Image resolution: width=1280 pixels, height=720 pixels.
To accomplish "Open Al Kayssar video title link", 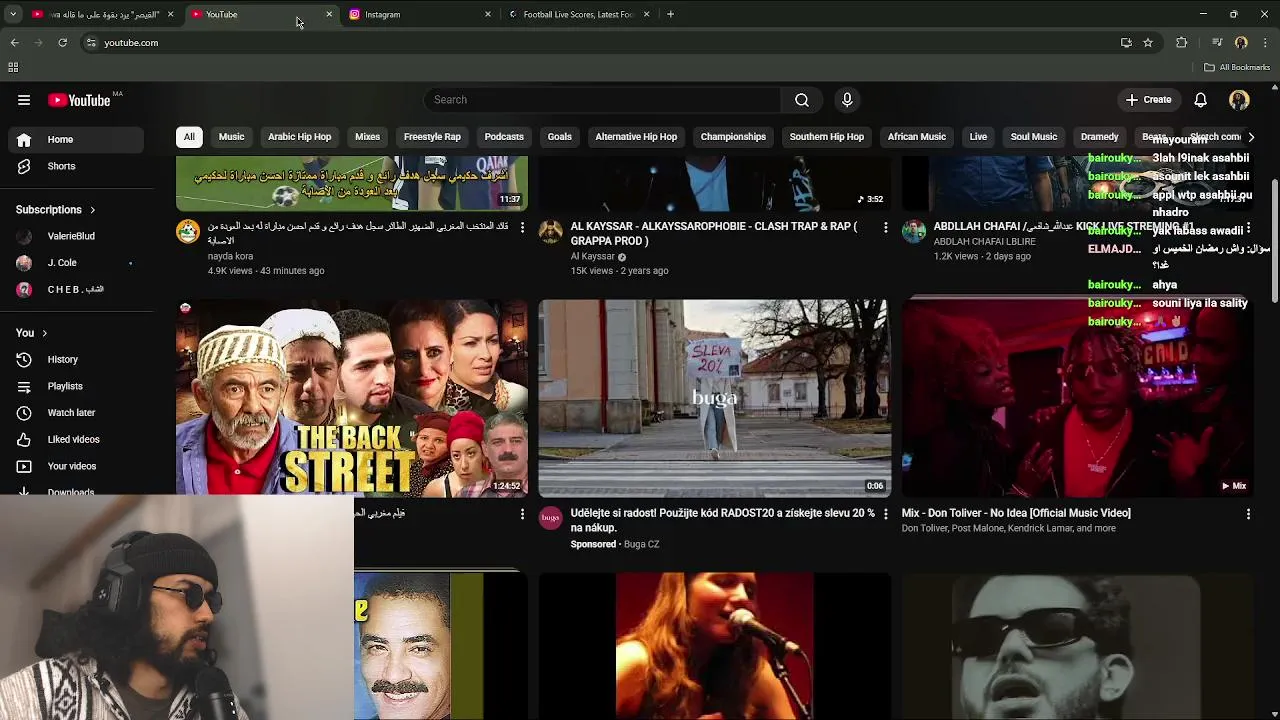I will tap(713, 234).
